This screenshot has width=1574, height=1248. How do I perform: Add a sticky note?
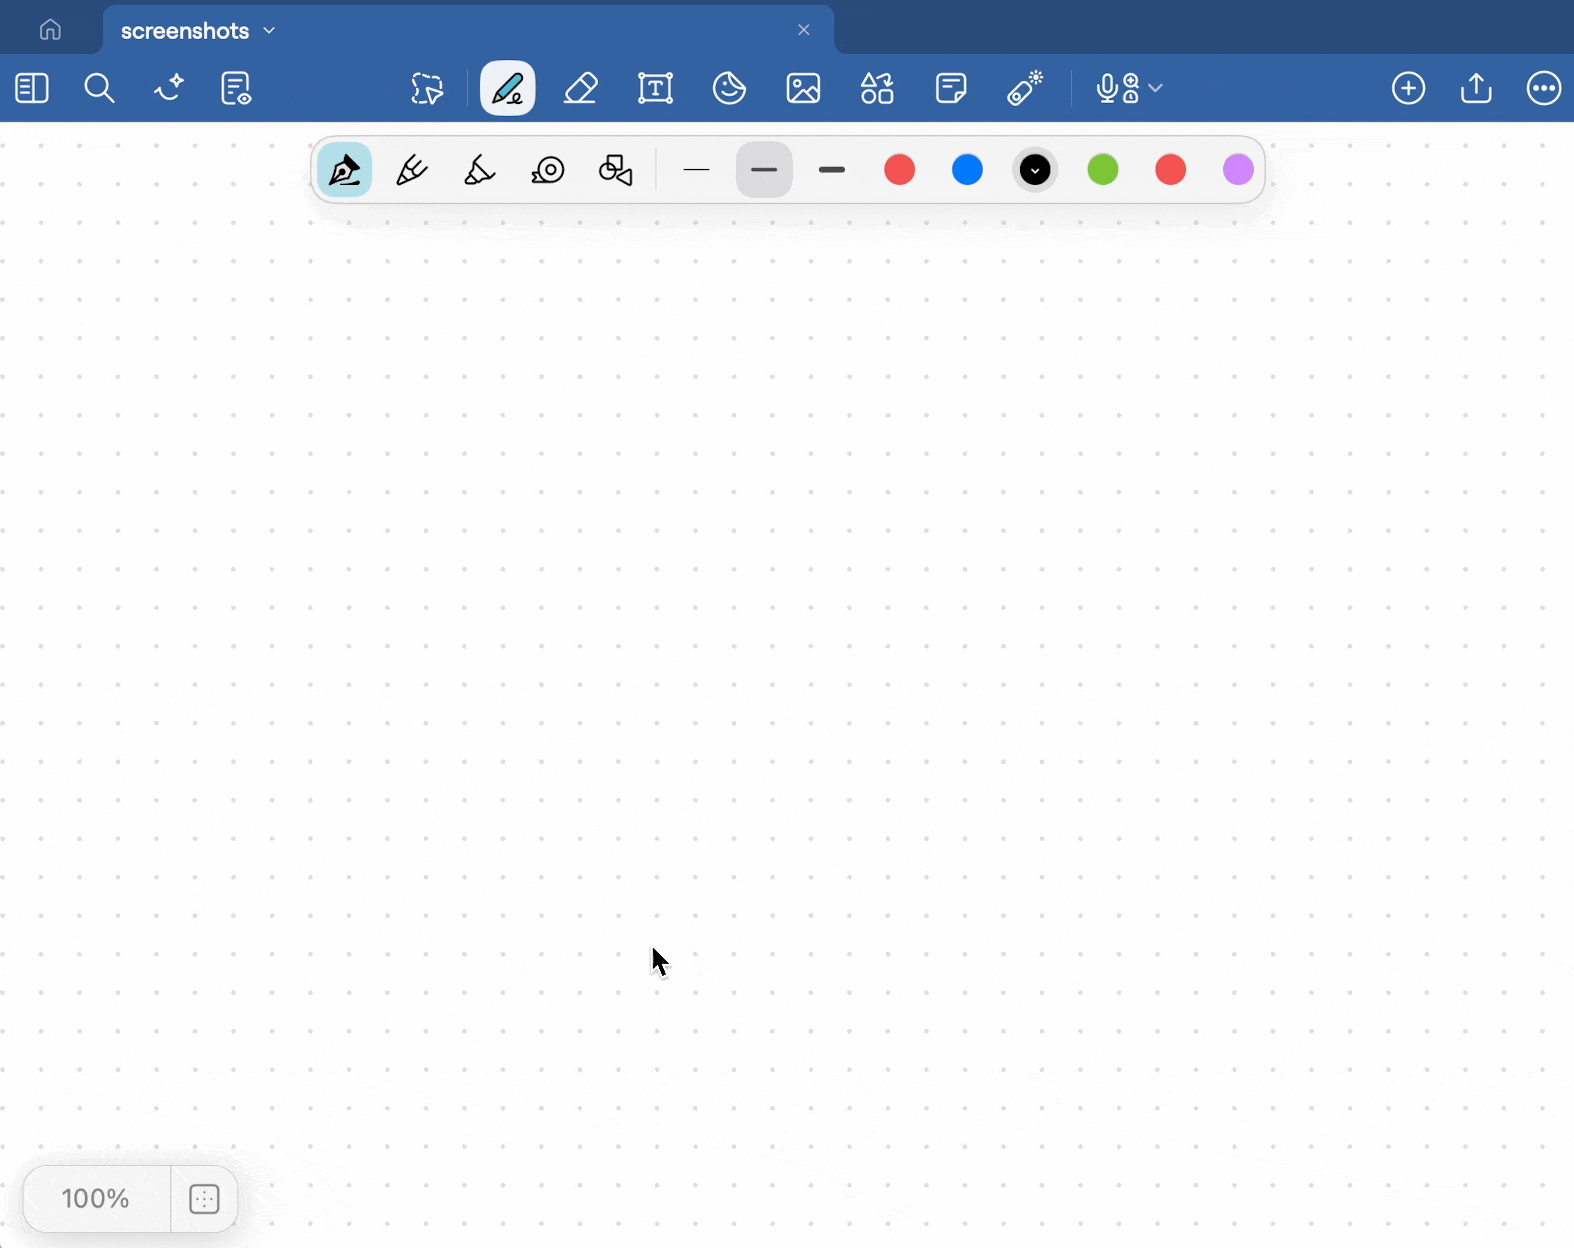951,88
